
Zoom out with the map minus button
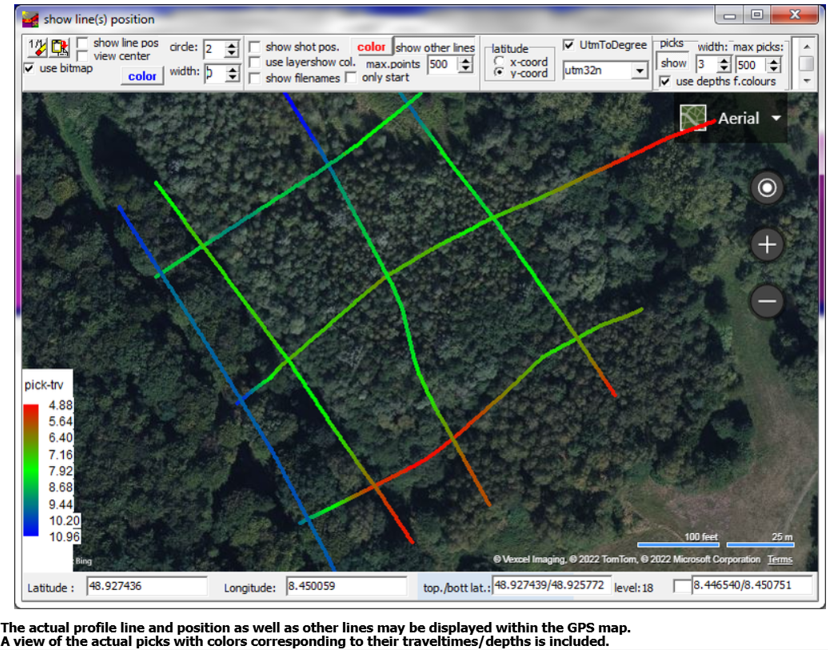[767, 302]
